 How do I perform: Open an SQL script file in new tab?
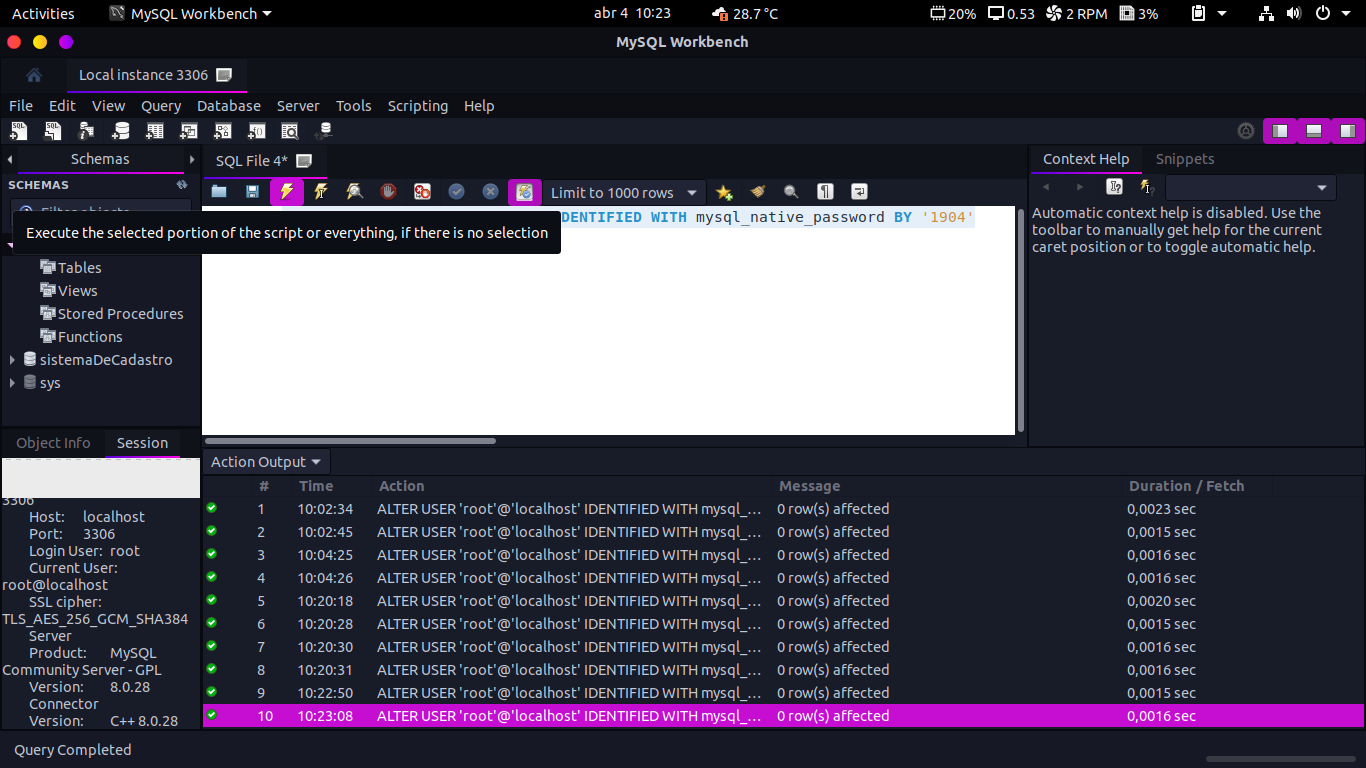pos(53,131)
